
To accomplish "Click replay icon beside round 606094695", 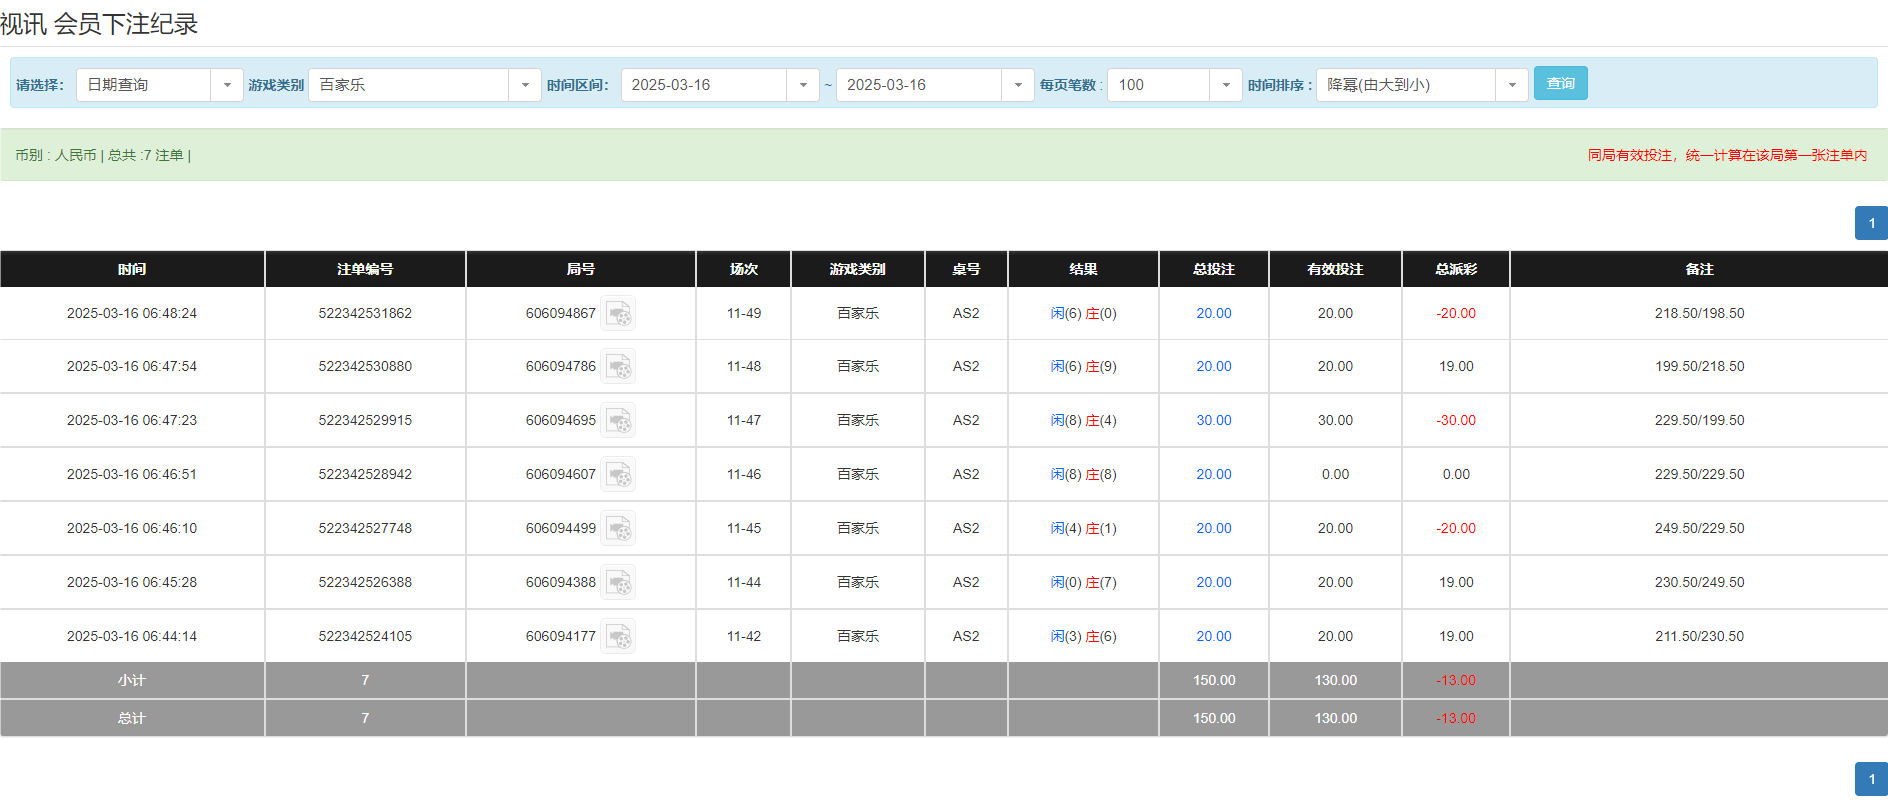I will tap(618, 421).
